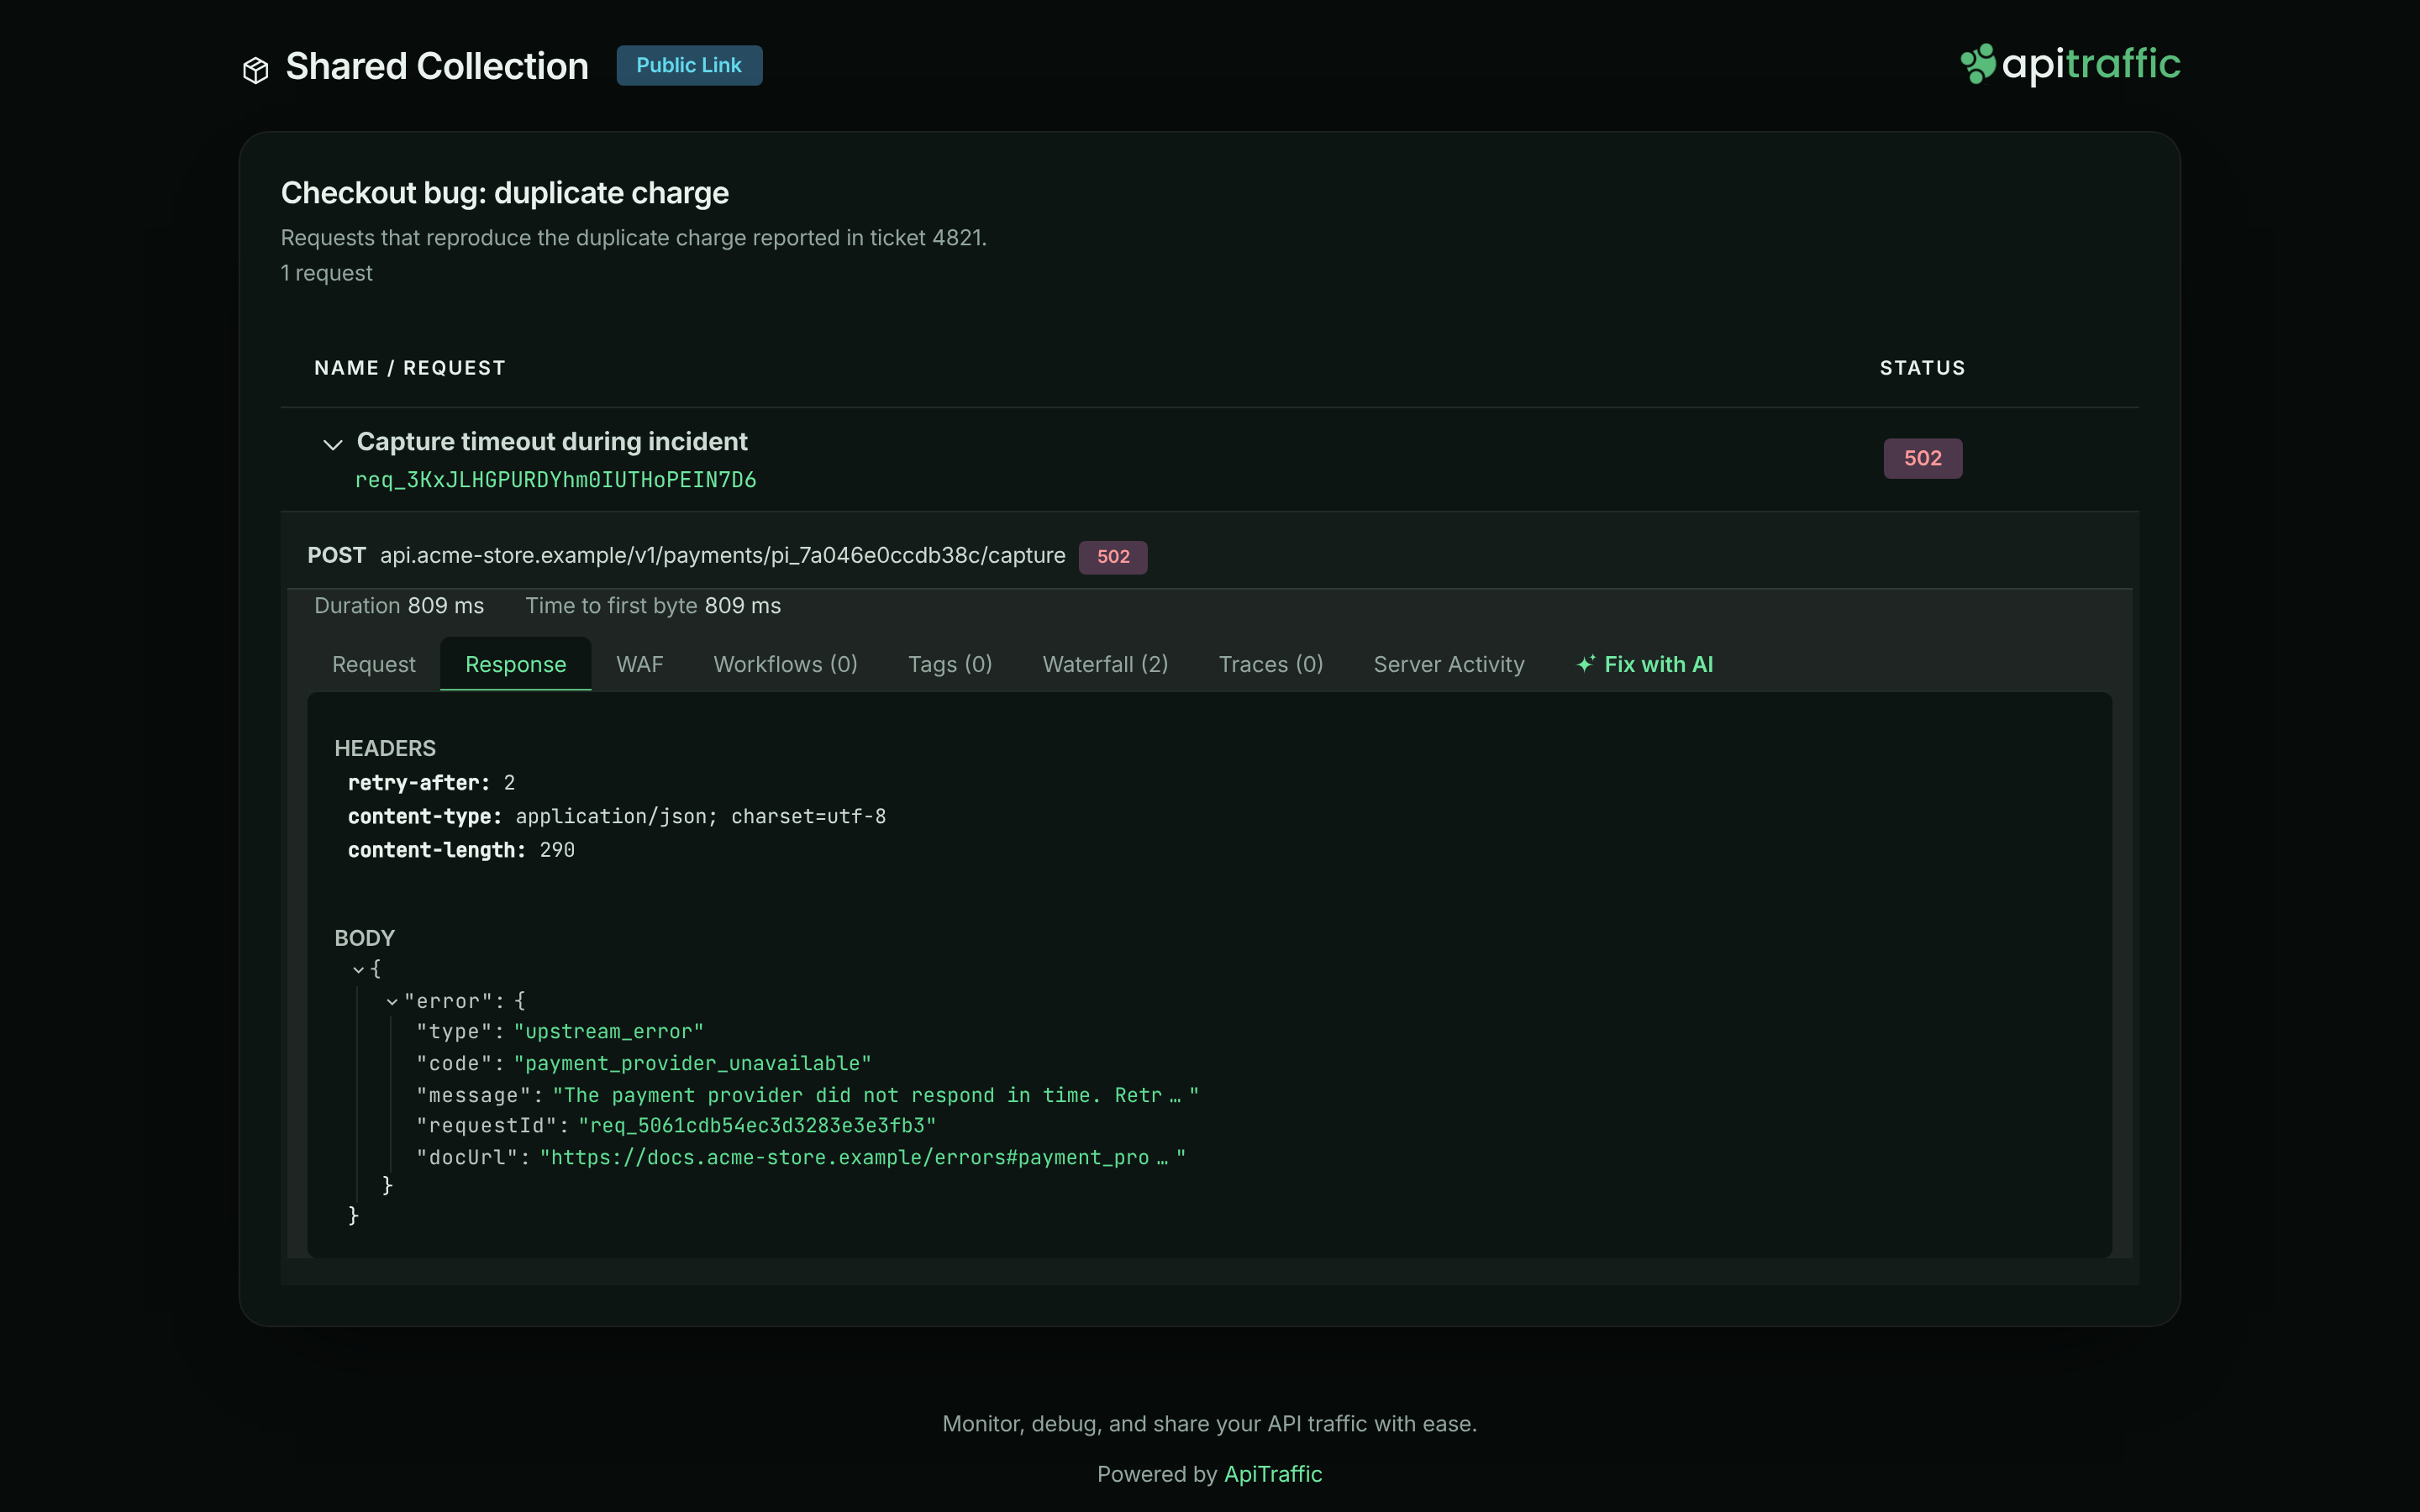Open the WAF tab
Viewport: 2420px width, 1512px height.
tap(639, 664)
